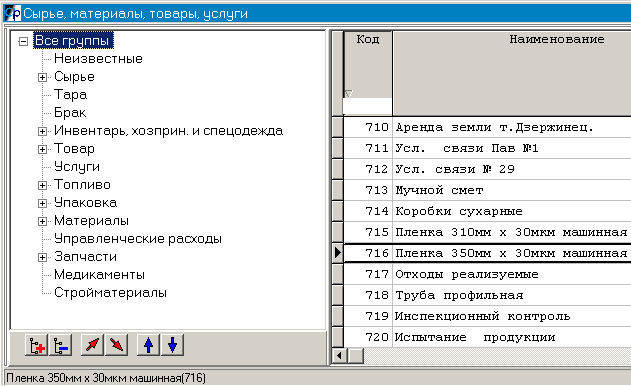Select row Испытание продукции
This screenshot has height=386, width=631.
click(512, 337)
